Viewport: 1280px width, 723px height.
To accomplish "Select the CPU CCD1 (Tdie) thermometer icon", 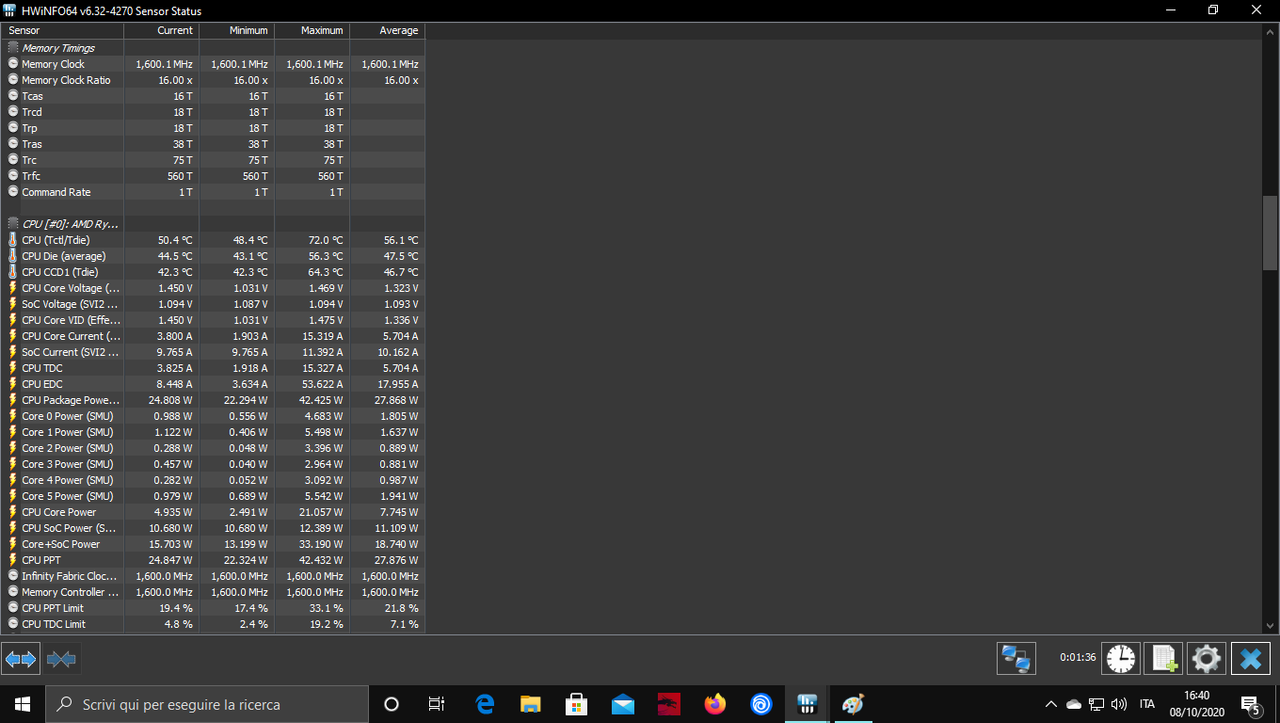I will [x=13, y=272].
